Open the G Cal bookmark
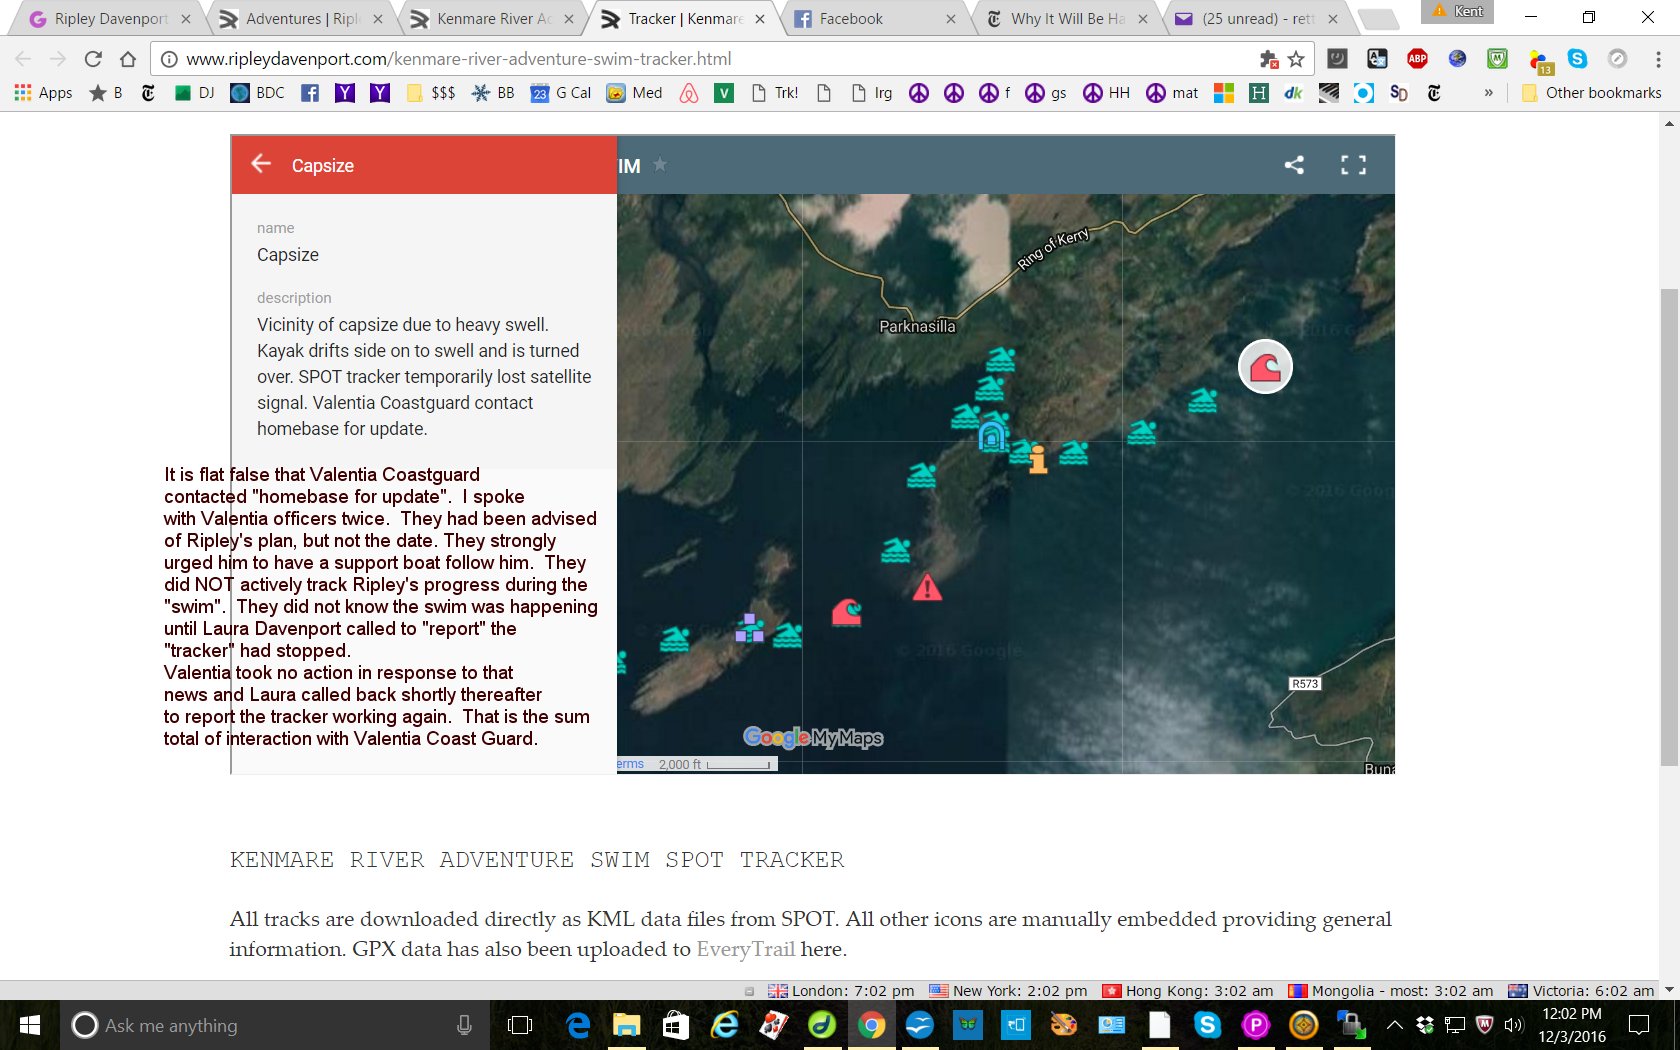Viewport: 1680px width, 1050px height. [x=561, y=93]
